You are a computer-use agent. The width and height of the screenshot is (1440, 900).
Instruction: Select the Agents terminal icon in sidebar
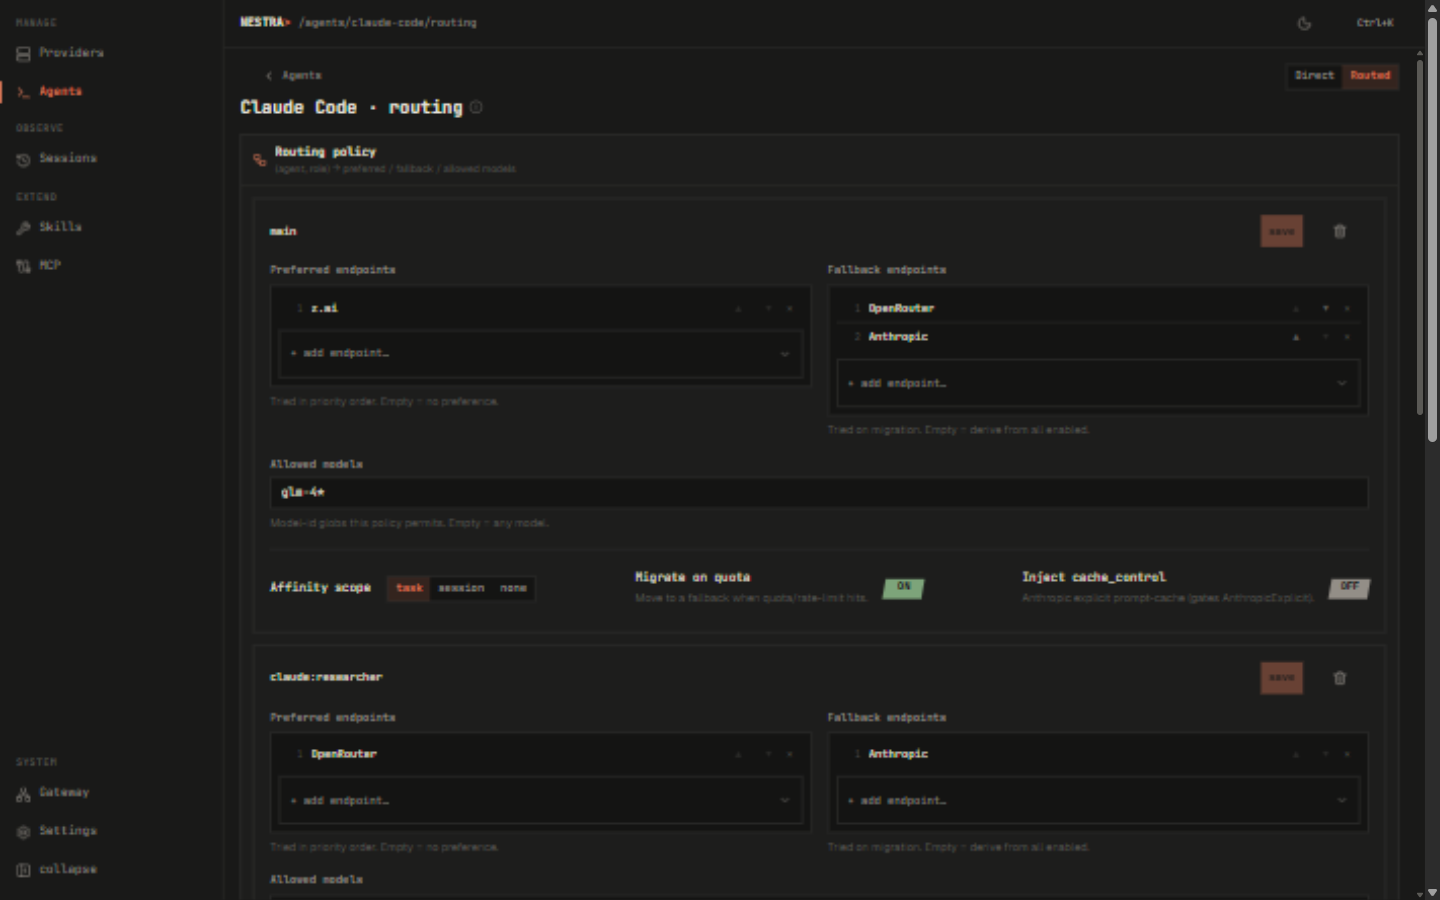click(23, 92)
